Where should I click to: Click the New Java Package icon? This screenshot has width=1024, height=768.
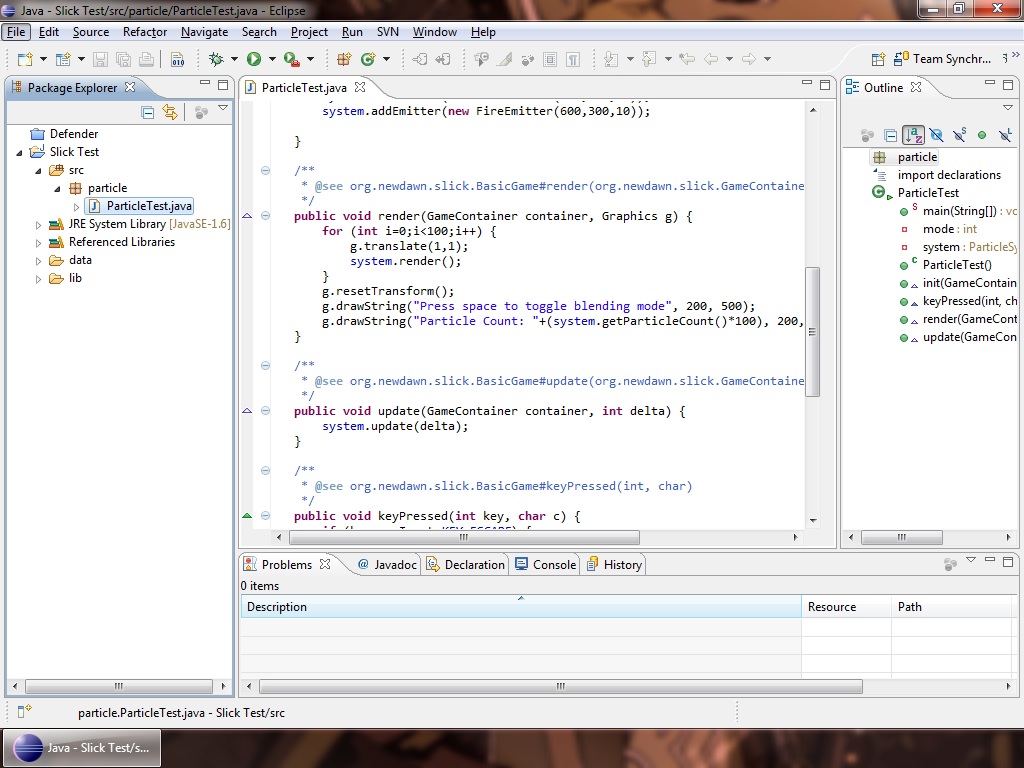point(344,59)
